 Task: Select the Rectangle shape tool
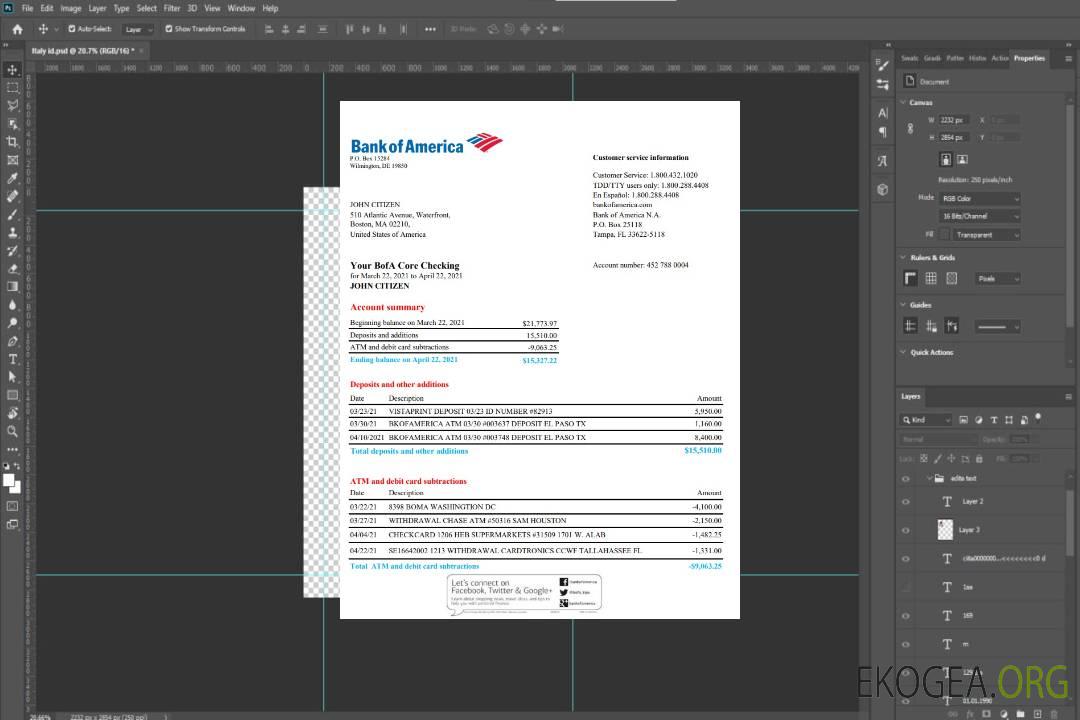[x=12, y=395]
